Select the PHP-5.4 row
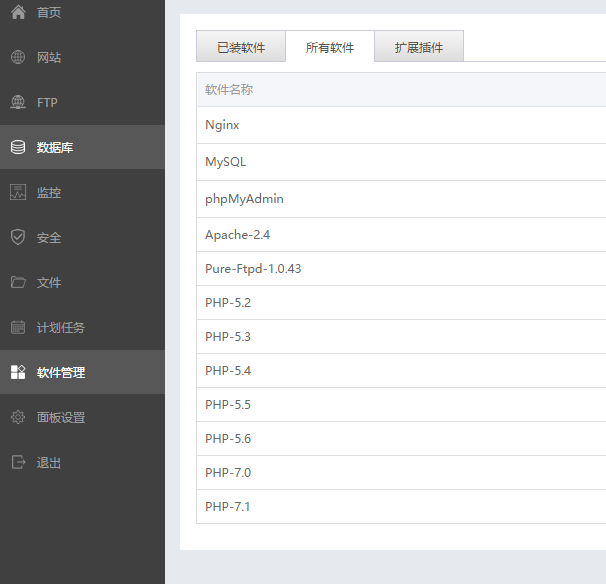 coord(401,371)
